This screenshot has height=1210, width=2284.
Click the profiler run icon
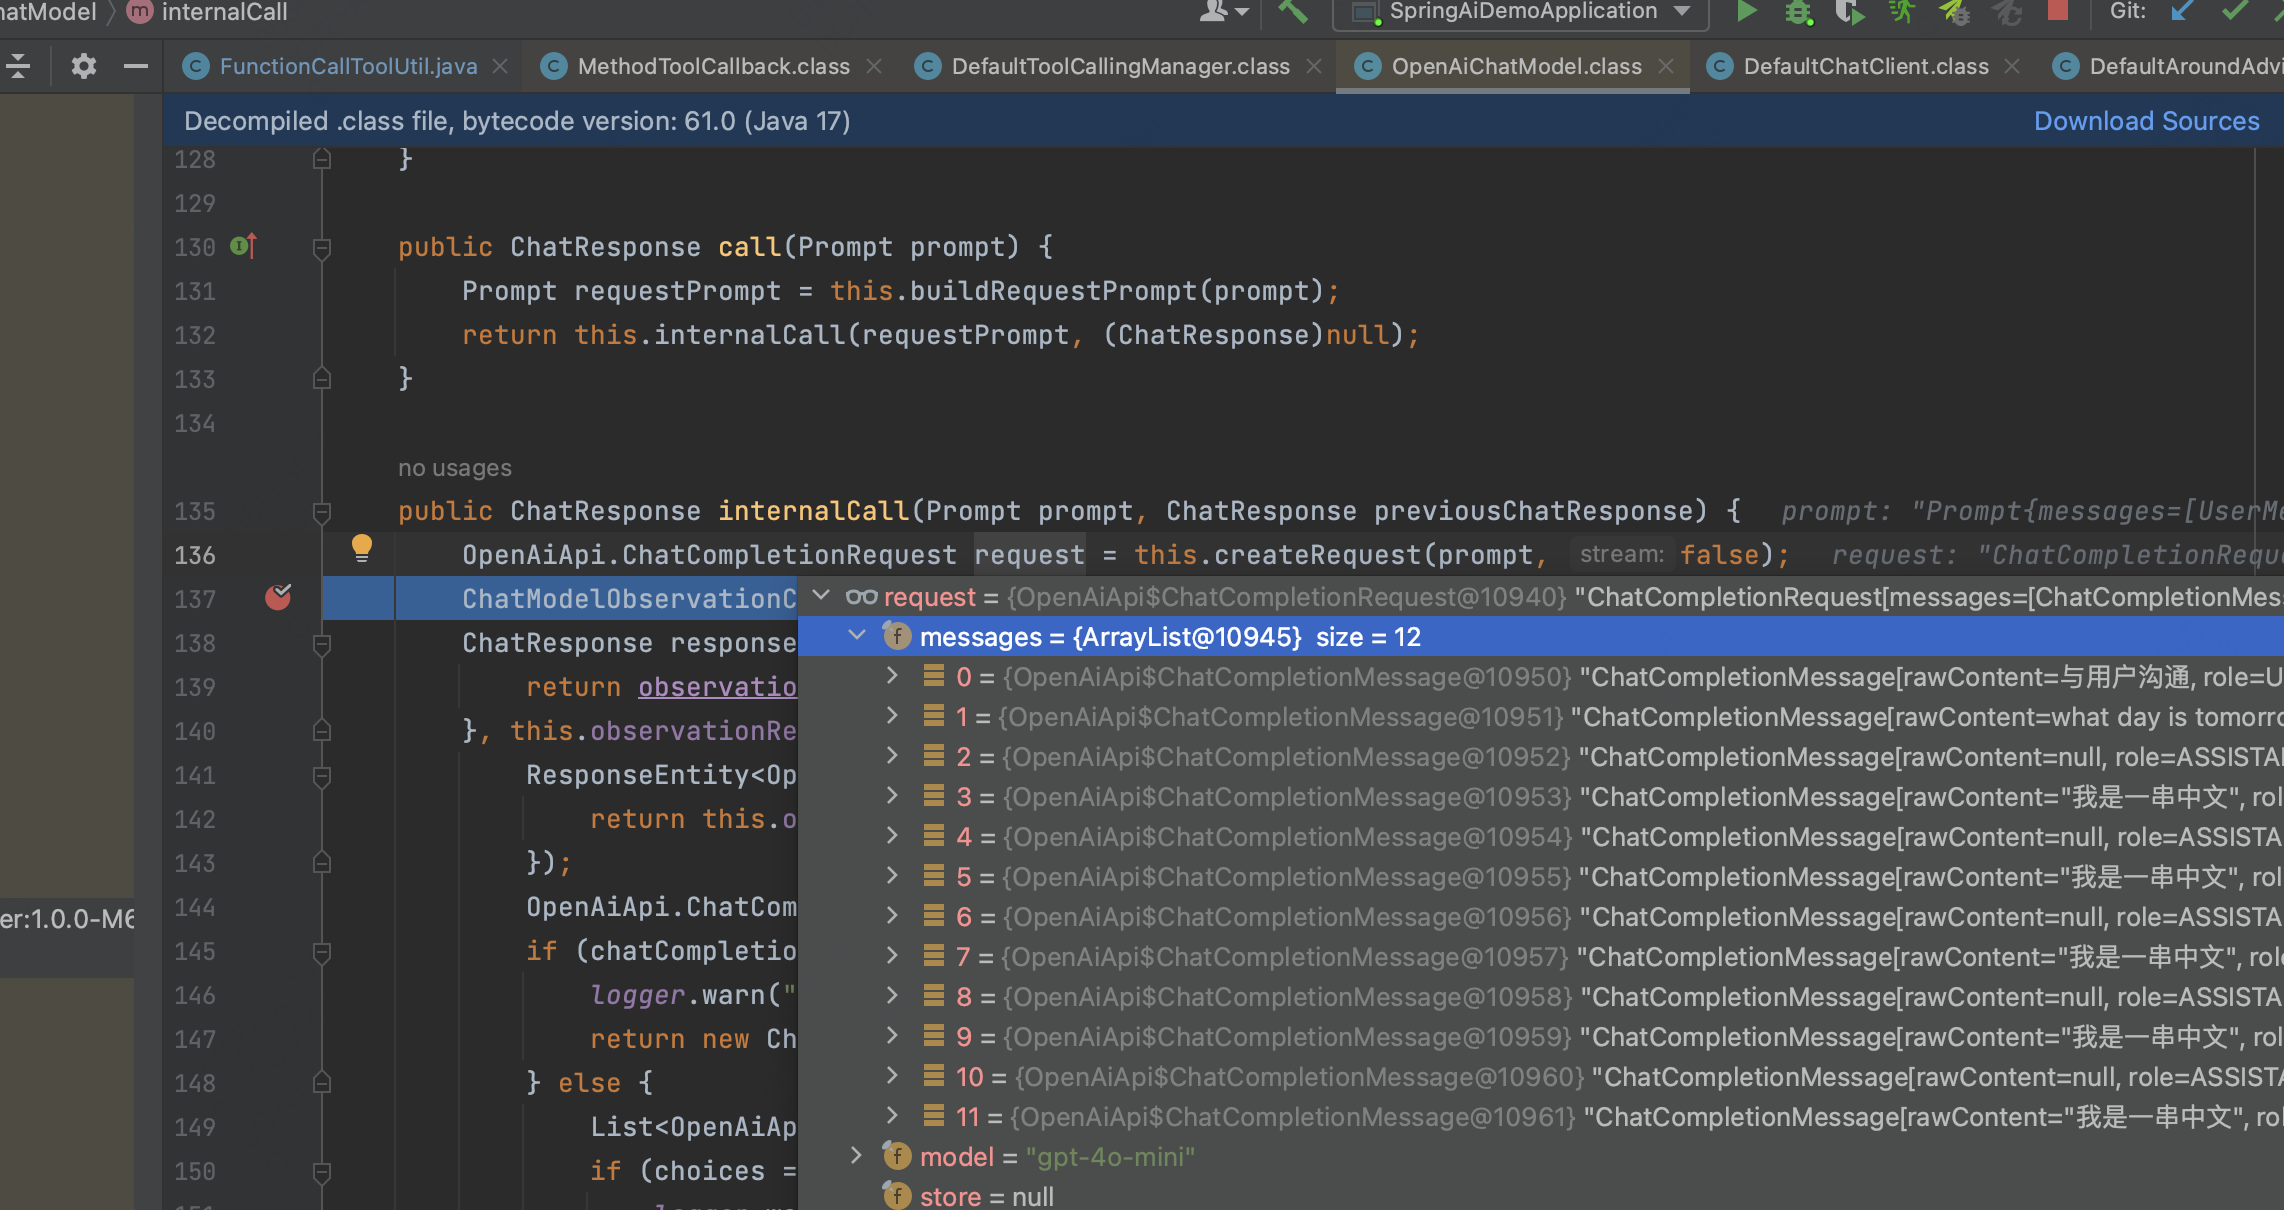tap(1900, 12)
